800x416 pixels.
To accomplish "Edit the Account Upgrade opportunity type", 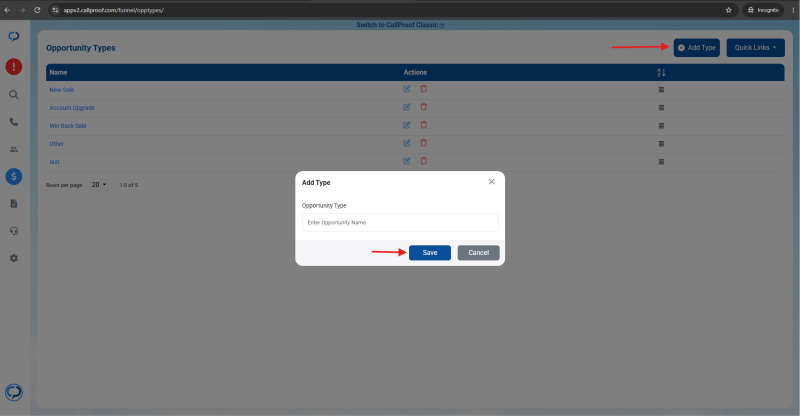I will pyautogui.click(x=407, y=107).
